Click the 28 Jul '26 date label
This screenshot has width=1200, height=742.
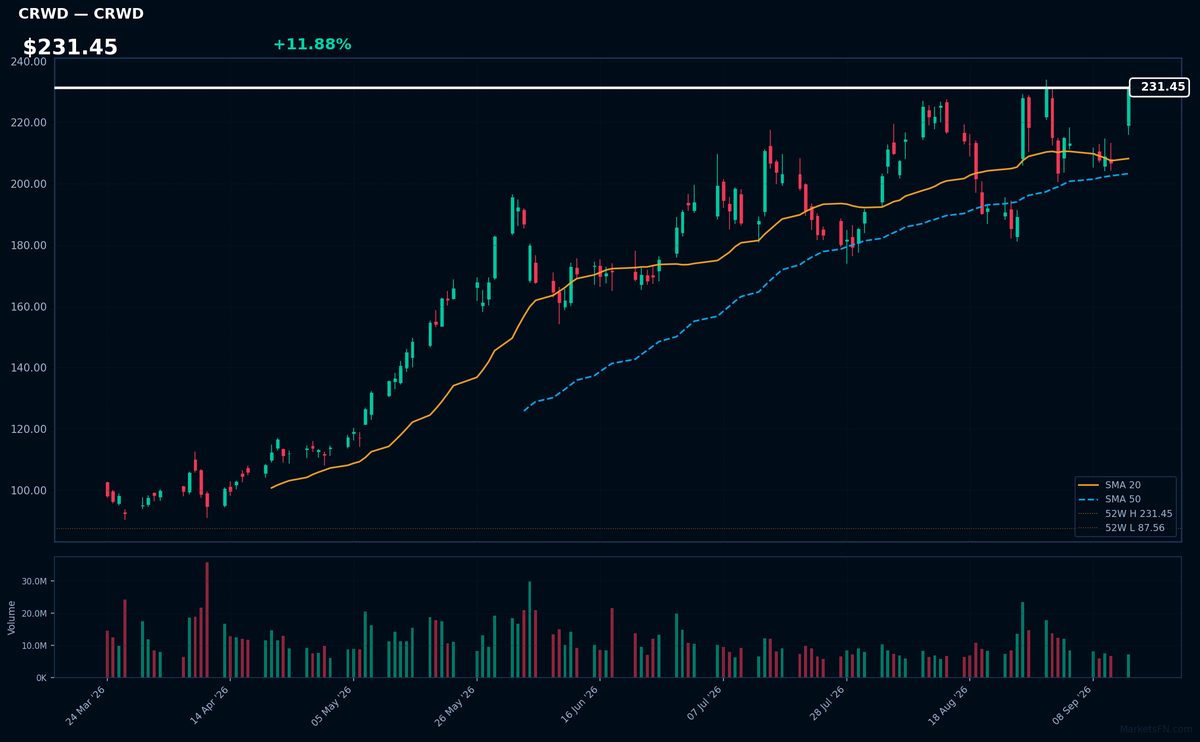(826, 705)
